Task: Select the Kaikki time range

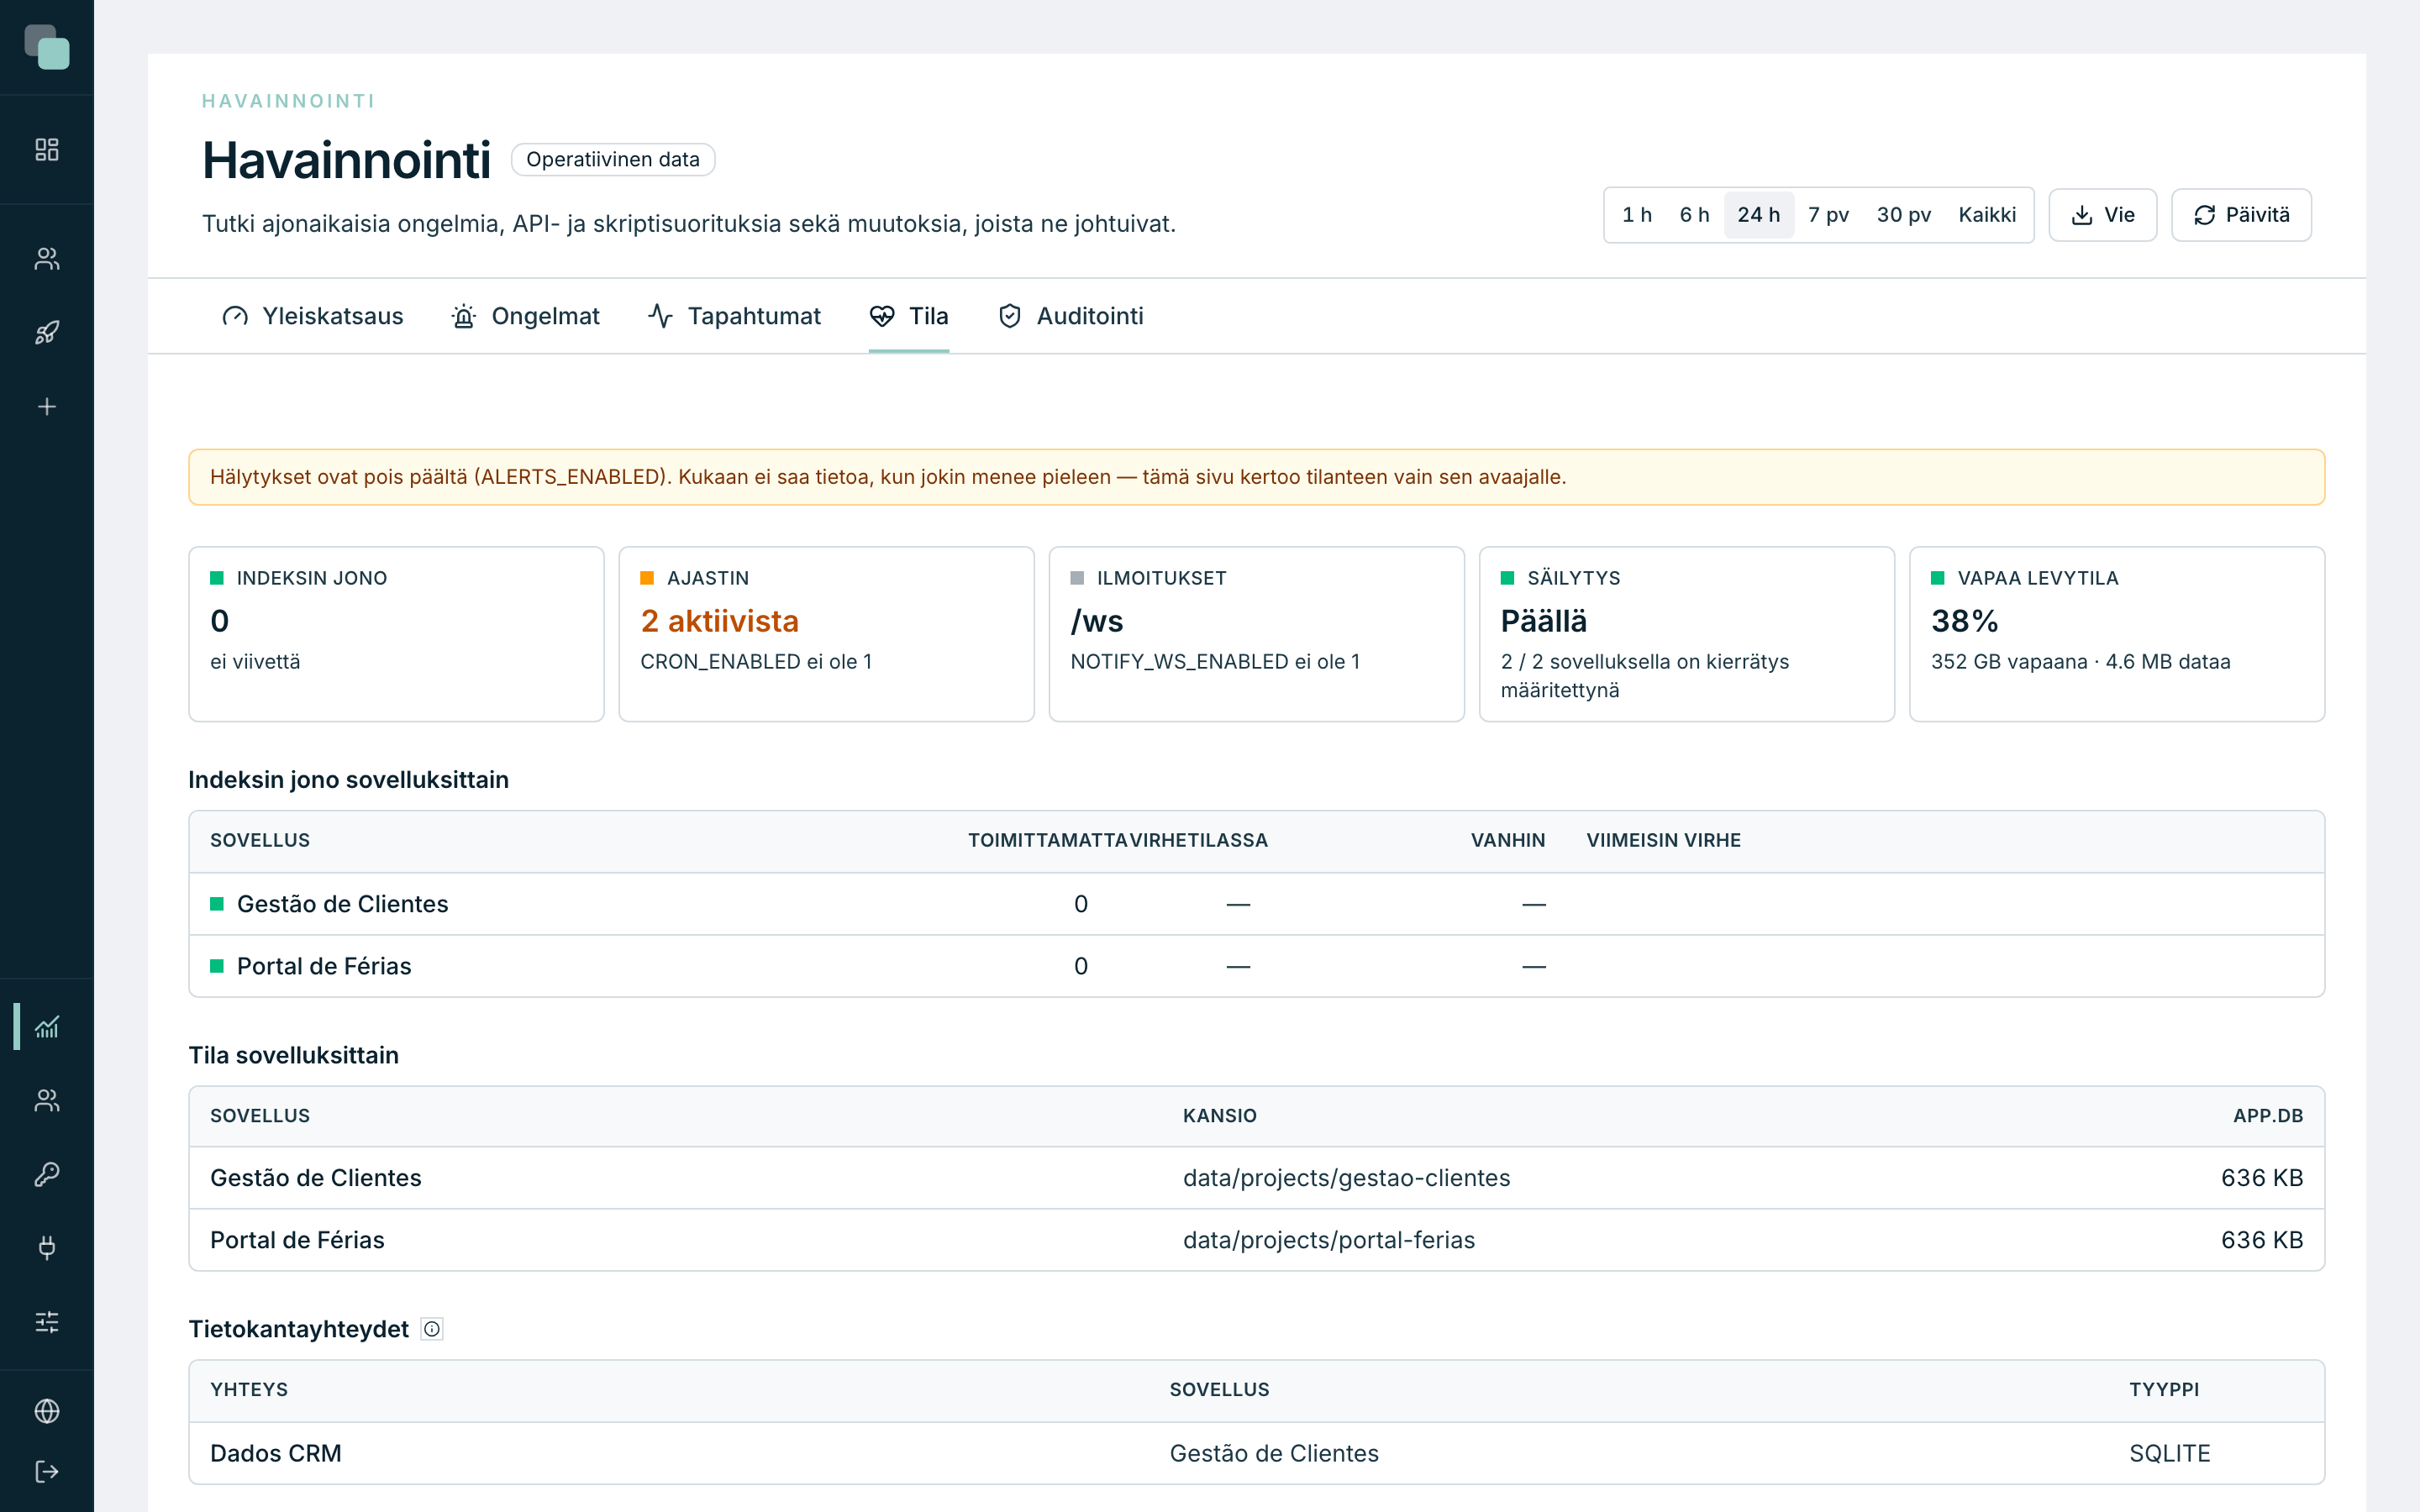Action: 1987,215
